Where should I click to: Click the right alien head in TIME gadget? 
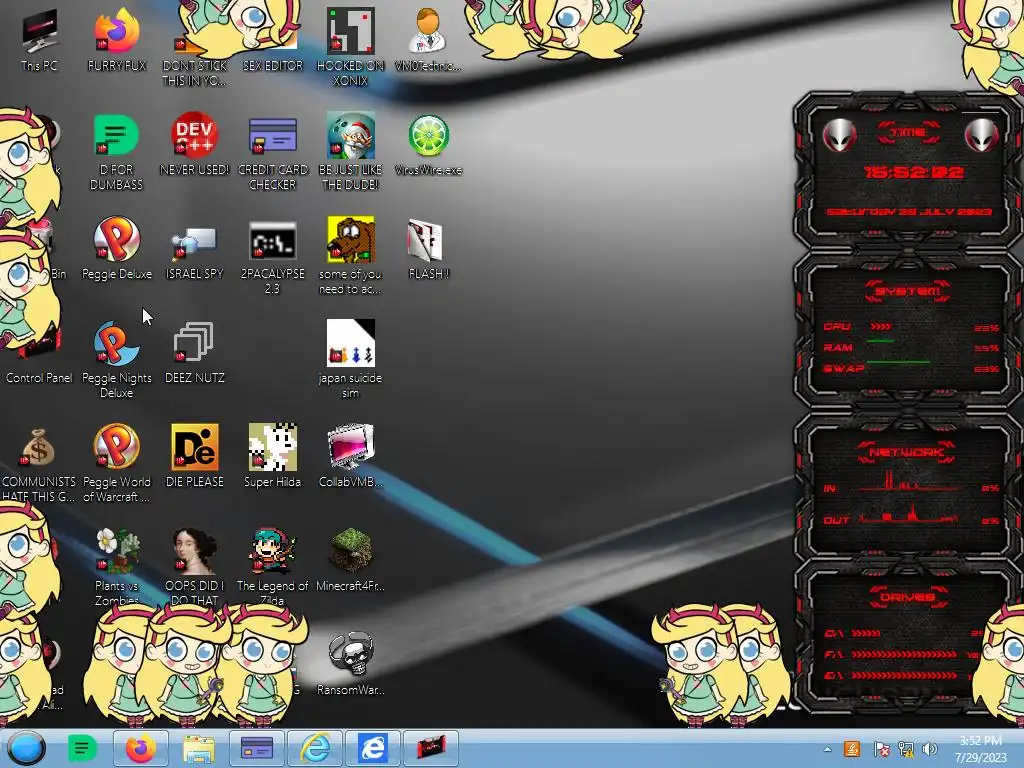[981, 136]
